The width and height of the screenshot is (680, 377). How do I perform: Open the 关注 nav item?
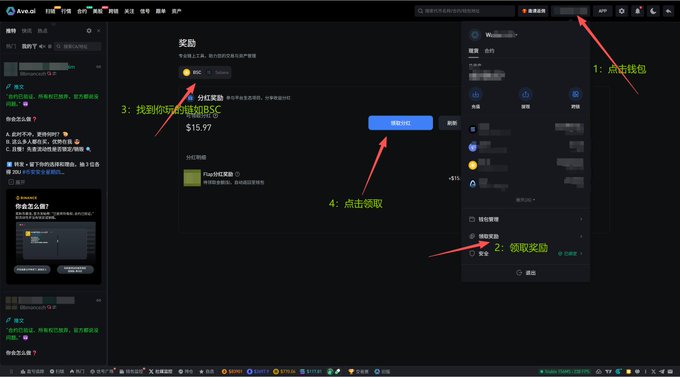129,11
